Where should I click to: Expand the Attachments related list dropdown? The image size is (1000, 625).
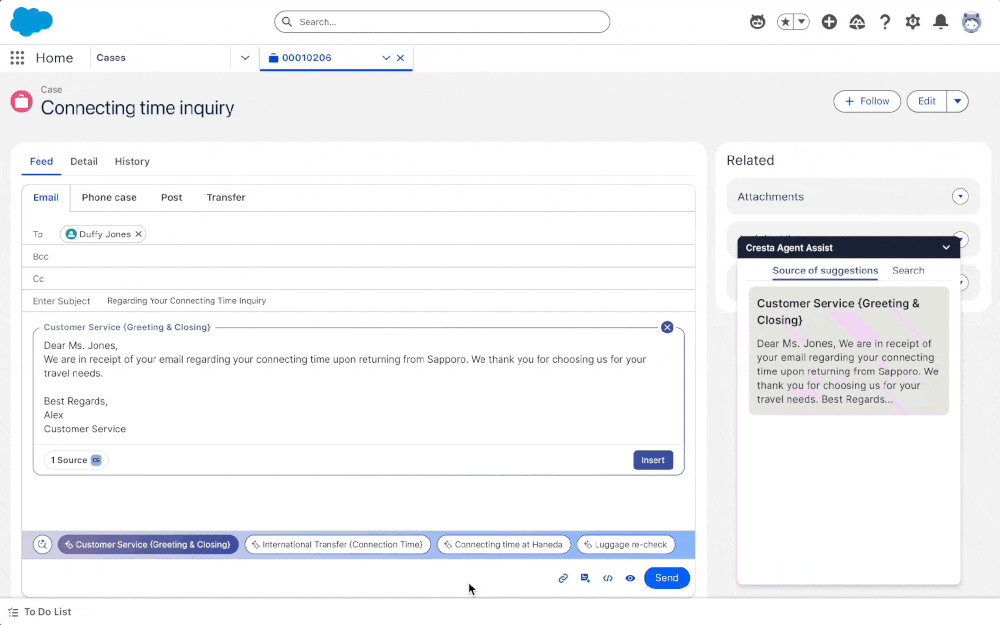(960, 196)
